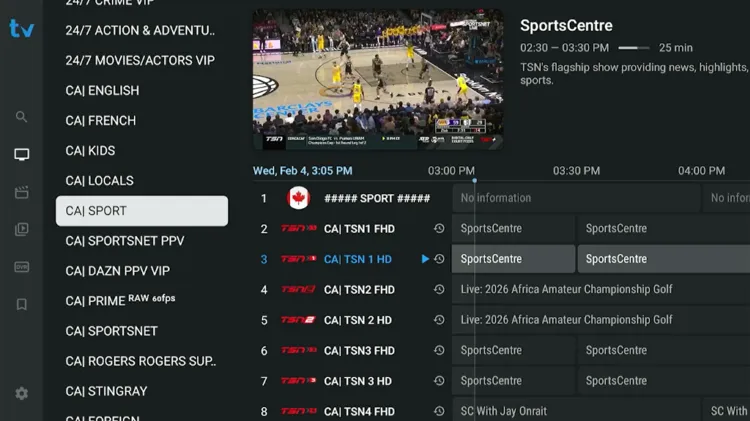This screenshot has width=750, height=421.
Task: Click the 03:30 PM timeline header
Action: point(576,171)
